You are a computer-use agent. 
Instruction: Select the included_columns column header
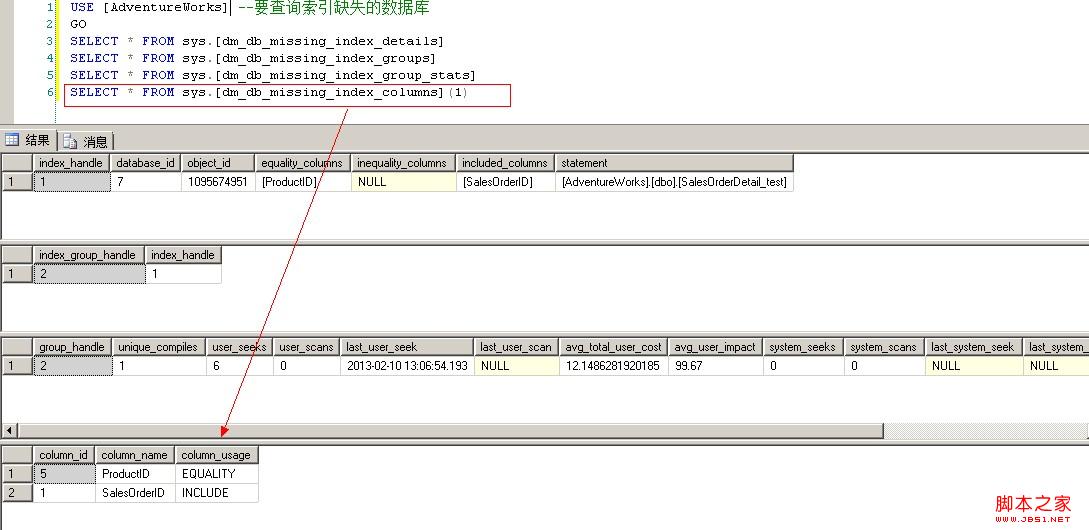pos(505,163)
